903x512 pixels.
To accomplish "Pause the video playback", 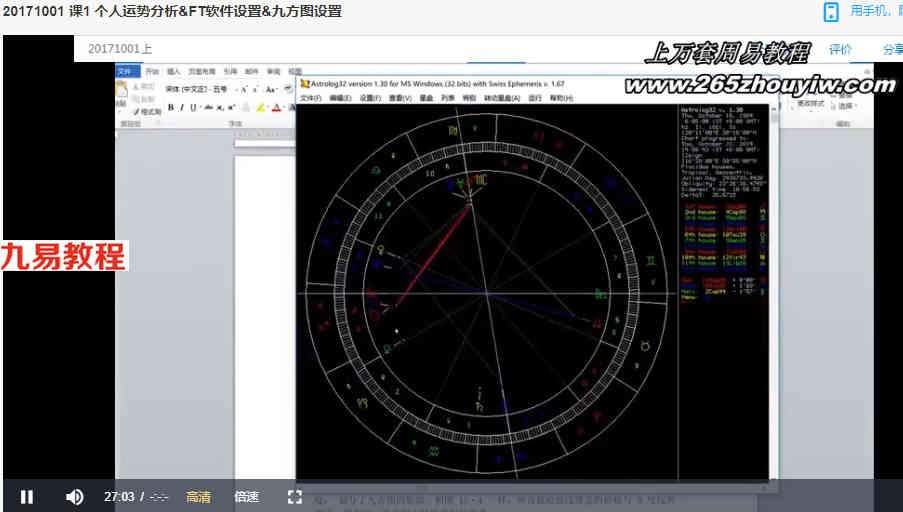I will point(26,497).
